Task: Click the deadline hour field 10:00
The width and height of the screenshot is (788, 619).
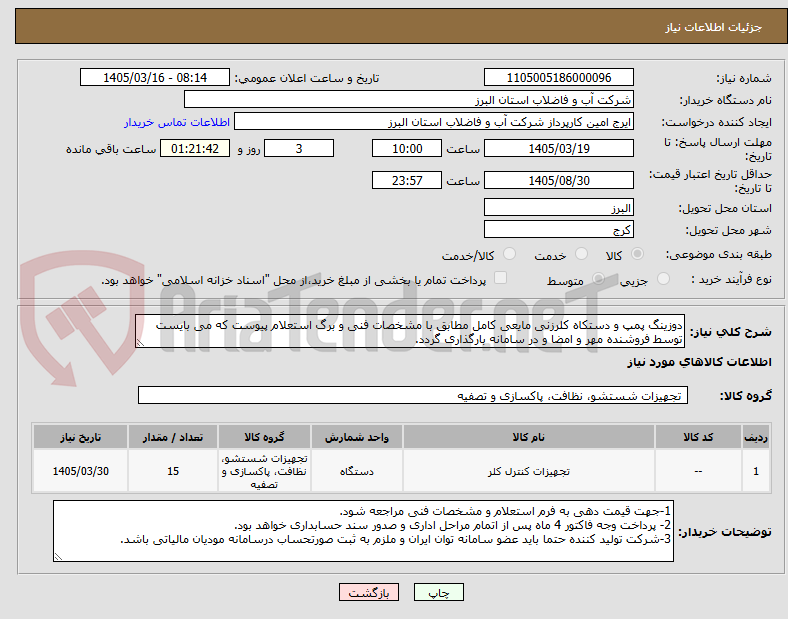Action: [x=407, y=148]
